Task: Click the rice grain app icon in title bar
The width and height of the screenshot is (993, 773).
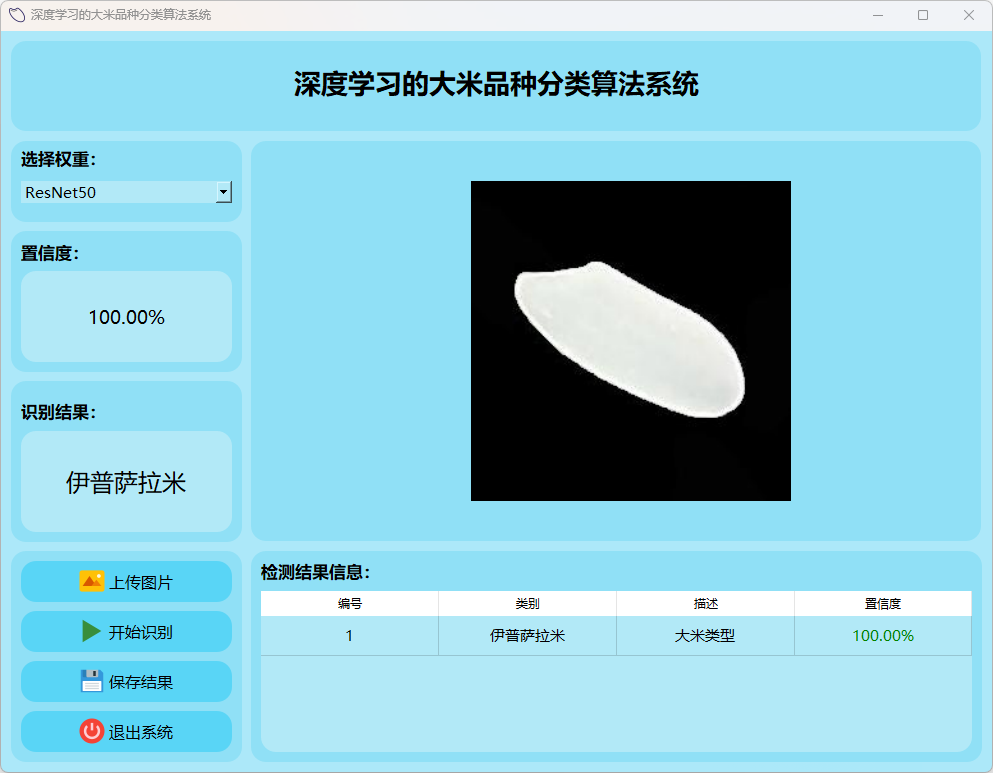Action: coord(16,15)
